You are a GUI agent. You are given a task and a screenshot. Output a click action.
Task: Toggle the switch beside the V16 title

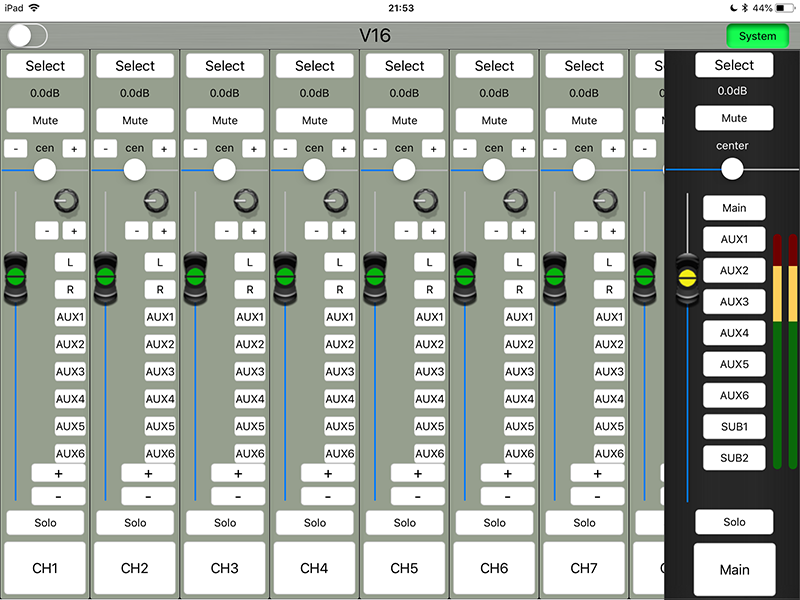click(x=28, y=36)
